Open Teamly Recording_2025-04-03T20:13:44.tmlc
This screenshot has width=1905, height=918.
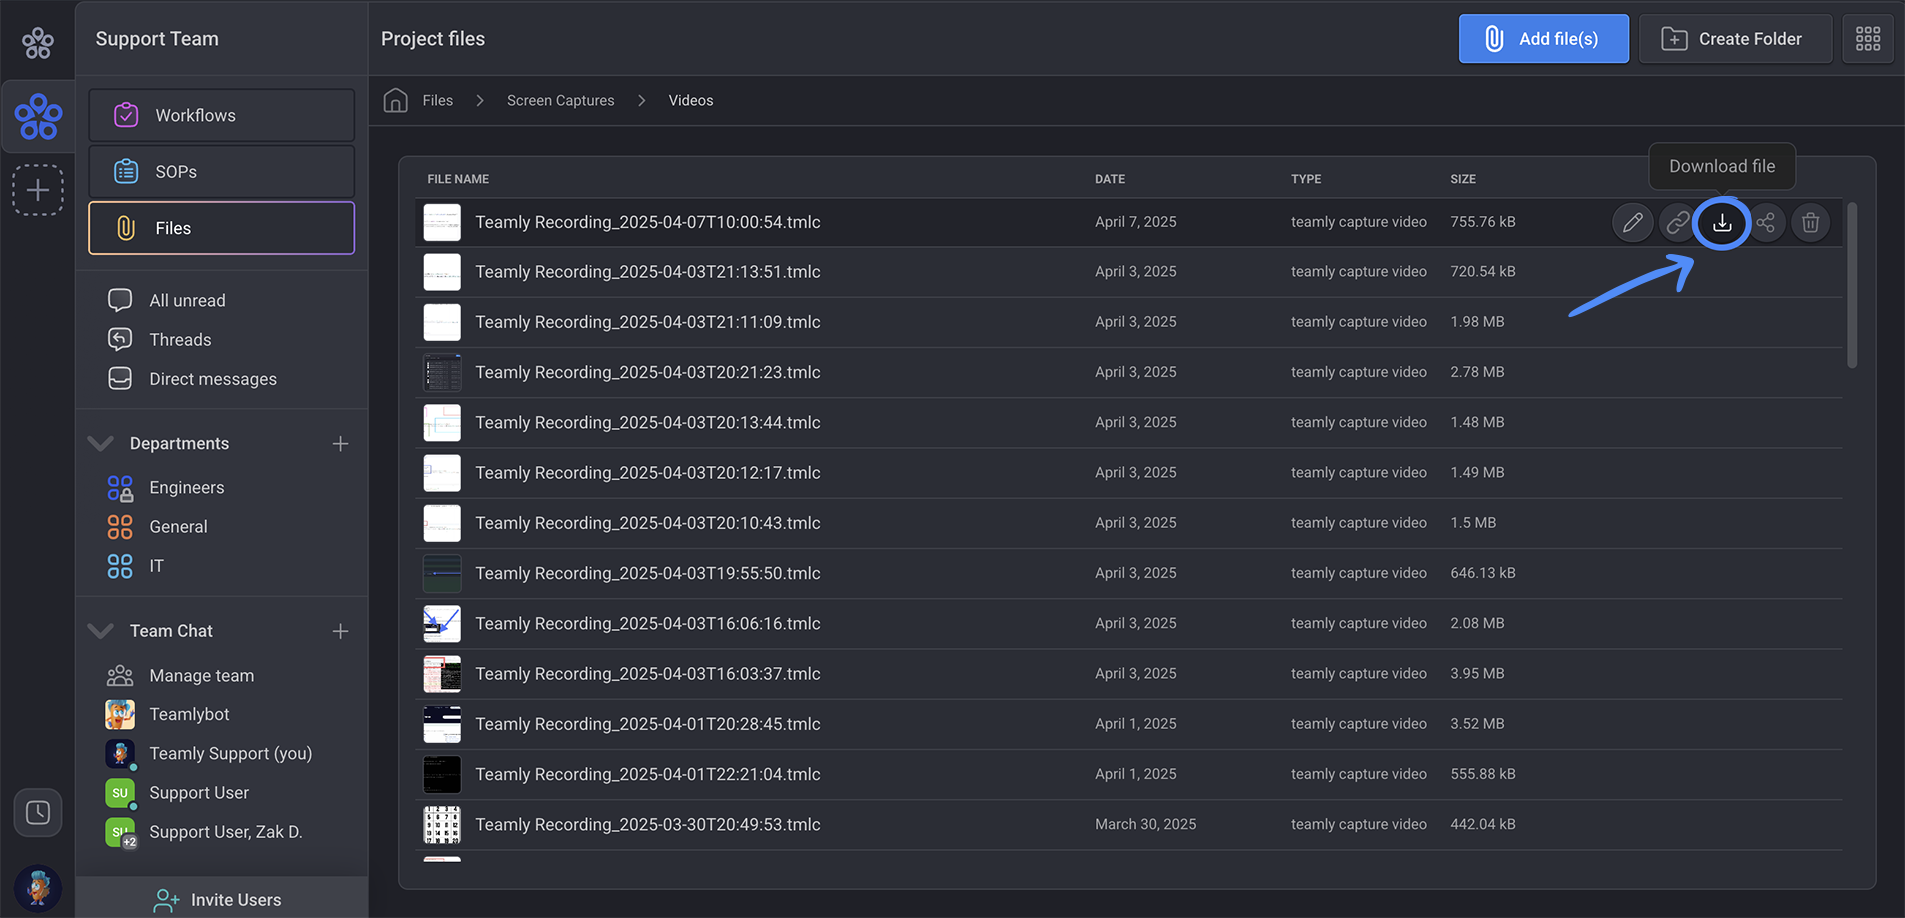647,422
